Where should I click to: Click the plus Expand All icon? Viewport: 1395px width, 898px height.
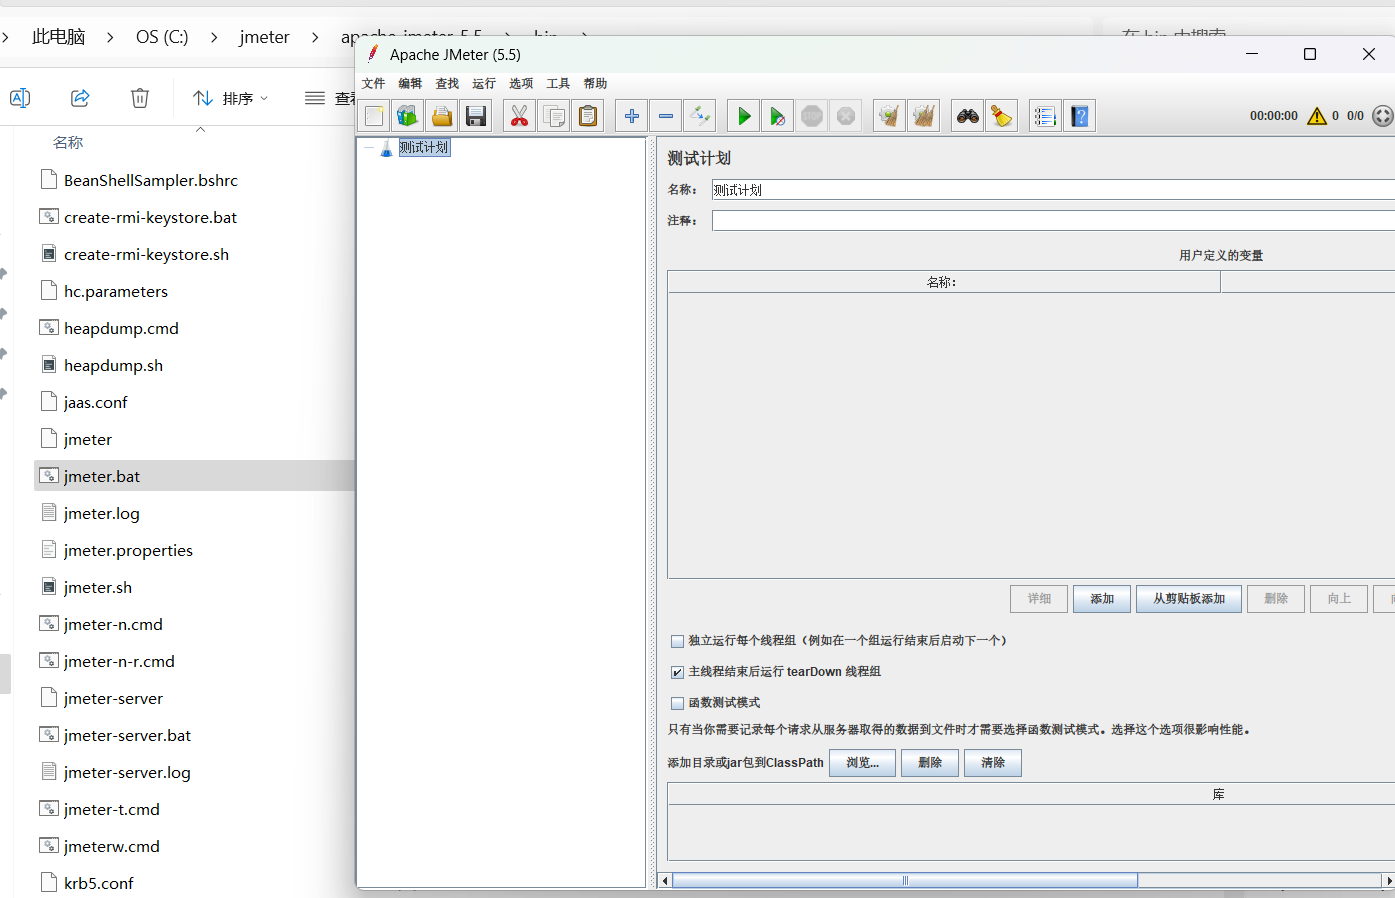pyautogui.click(x=631, y=116)
